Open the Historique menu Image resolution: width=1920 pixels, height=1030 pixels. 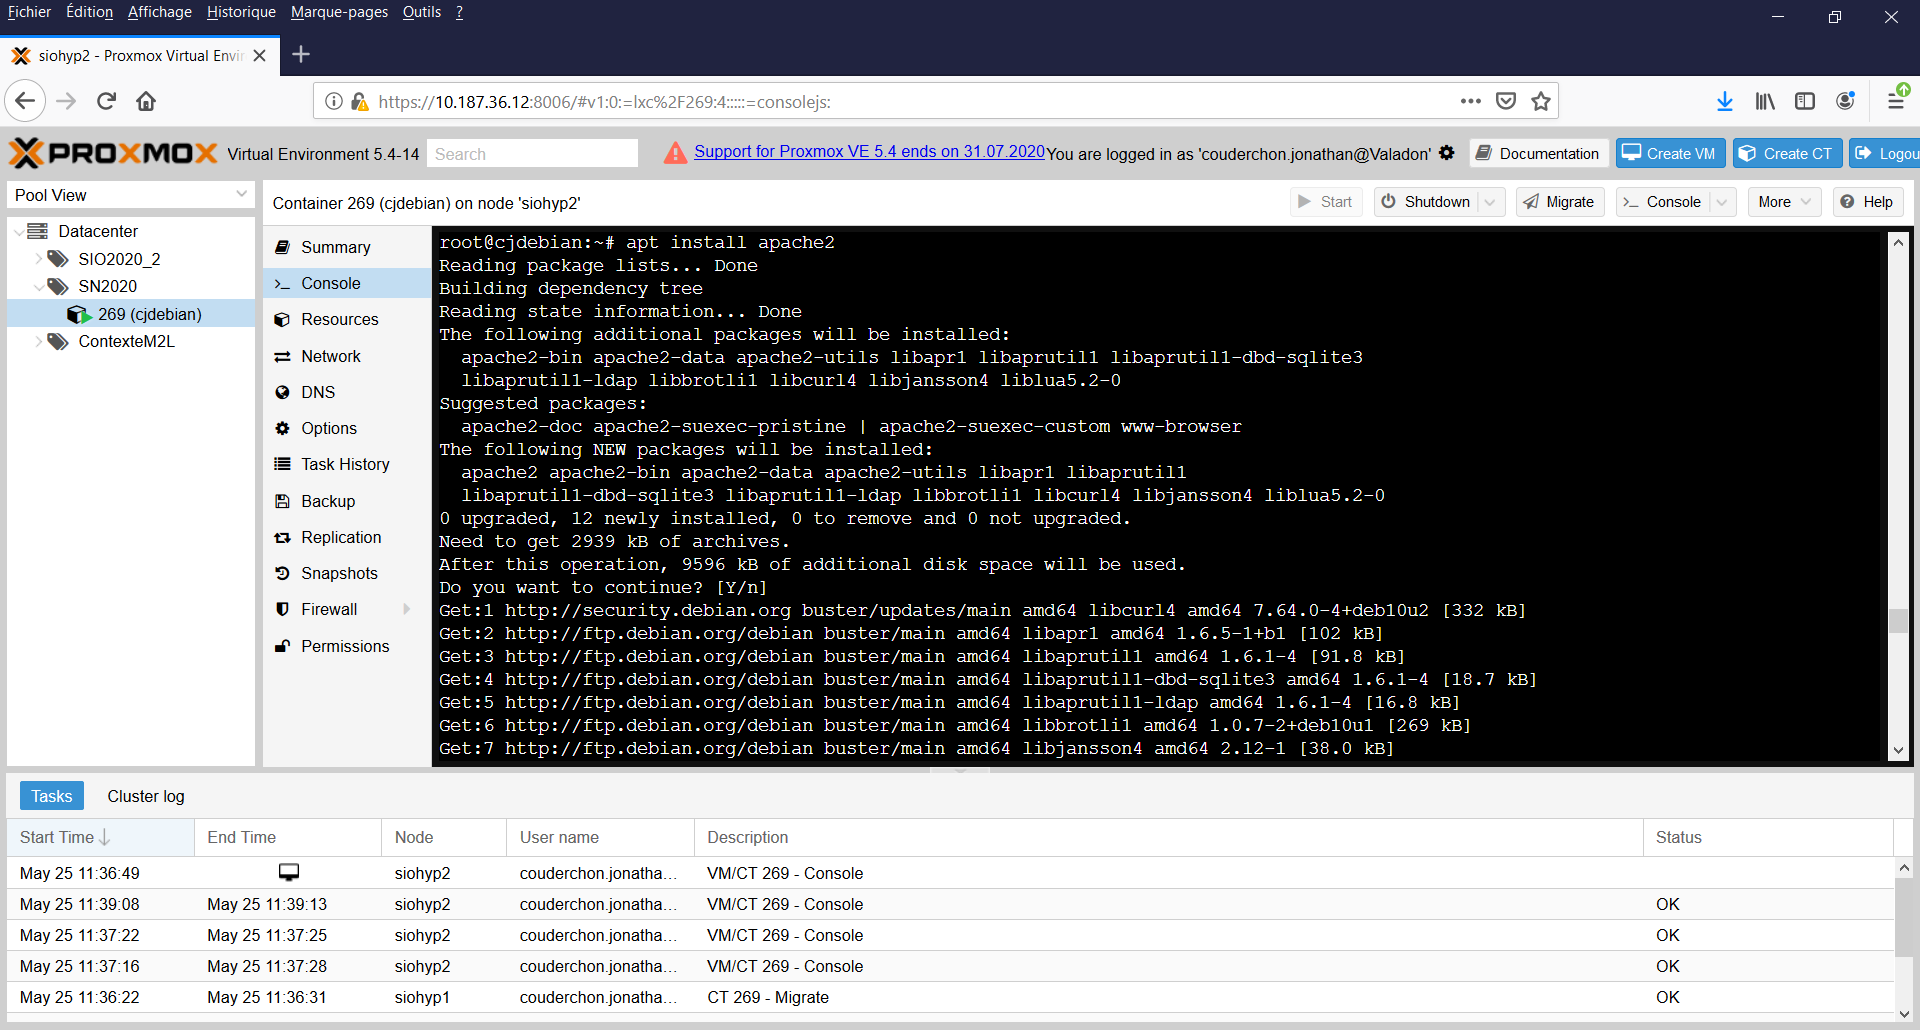[241, 12]
